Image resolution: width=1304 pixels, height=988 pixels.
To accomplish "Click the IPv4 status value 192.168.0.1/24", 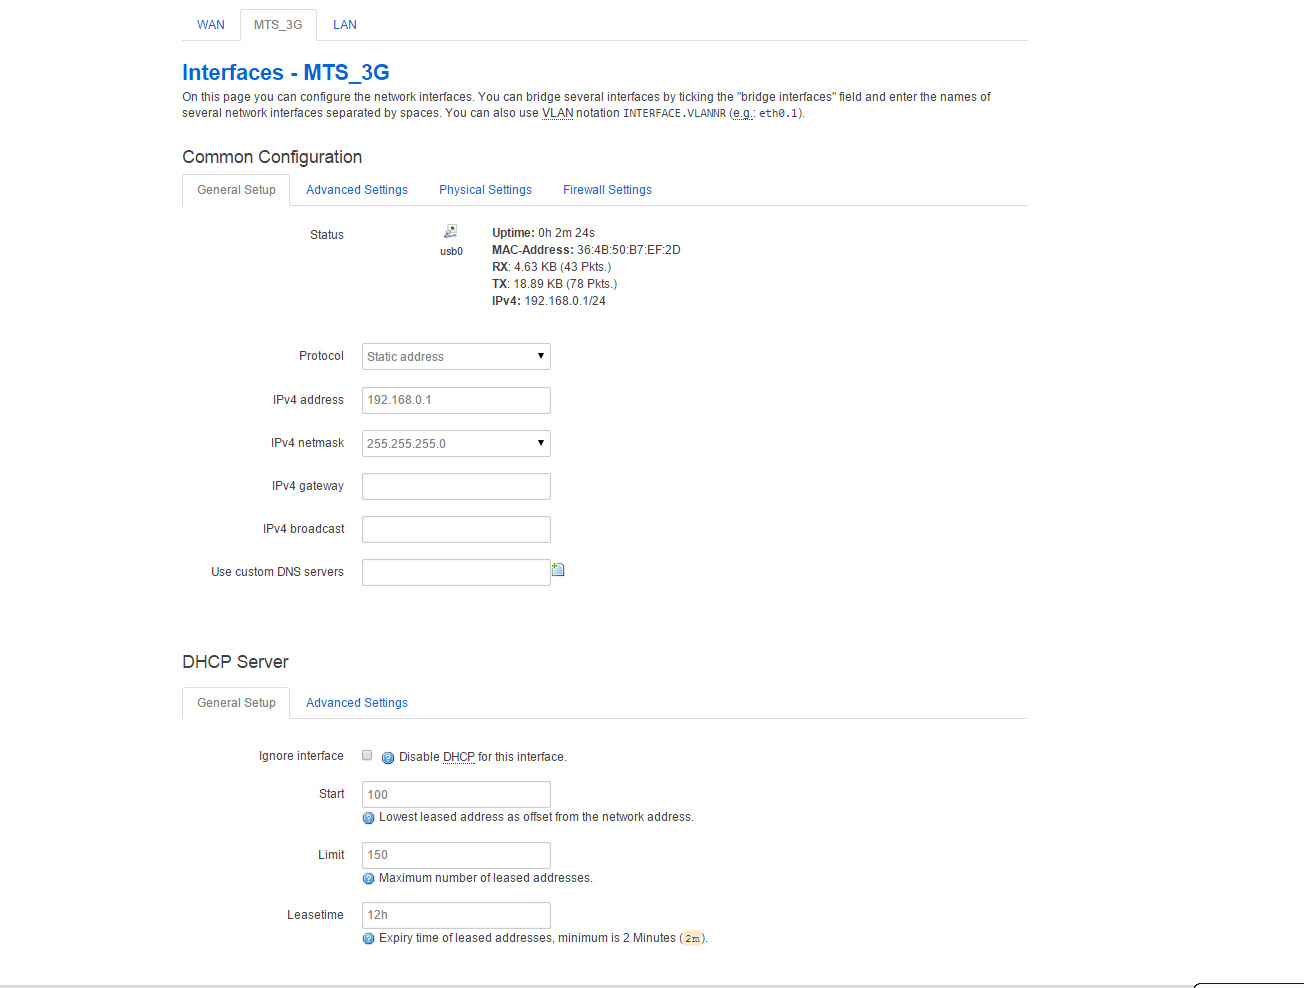I will pyautogui.click(x=565, y=301).
